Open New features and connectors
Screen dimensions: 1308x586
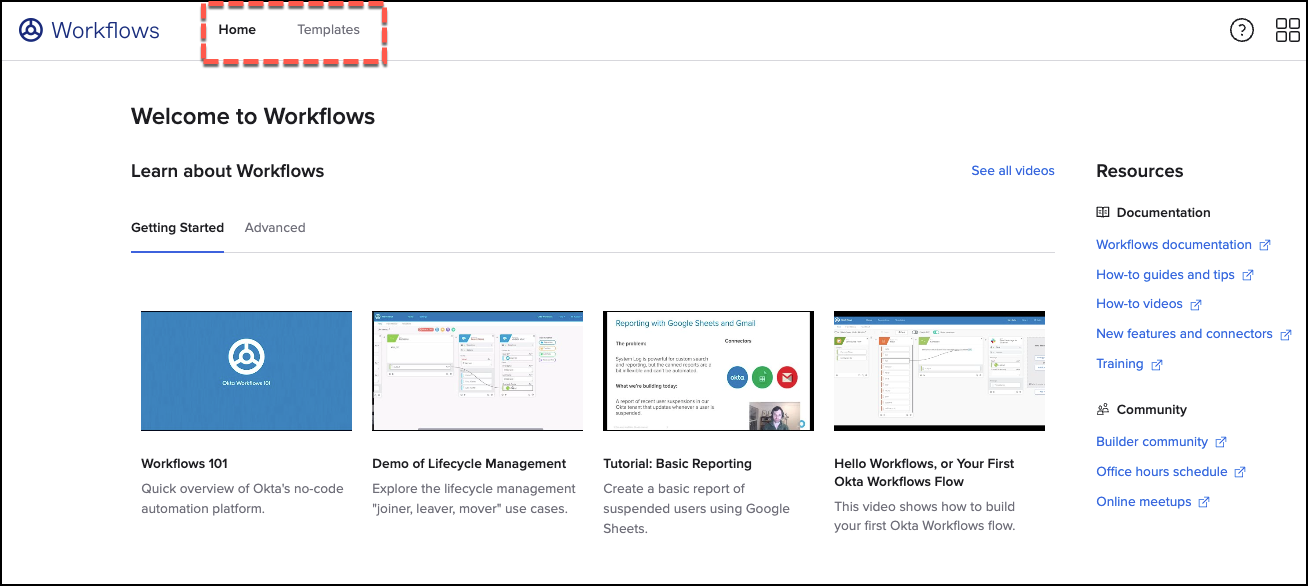[x=1185, y=334]
